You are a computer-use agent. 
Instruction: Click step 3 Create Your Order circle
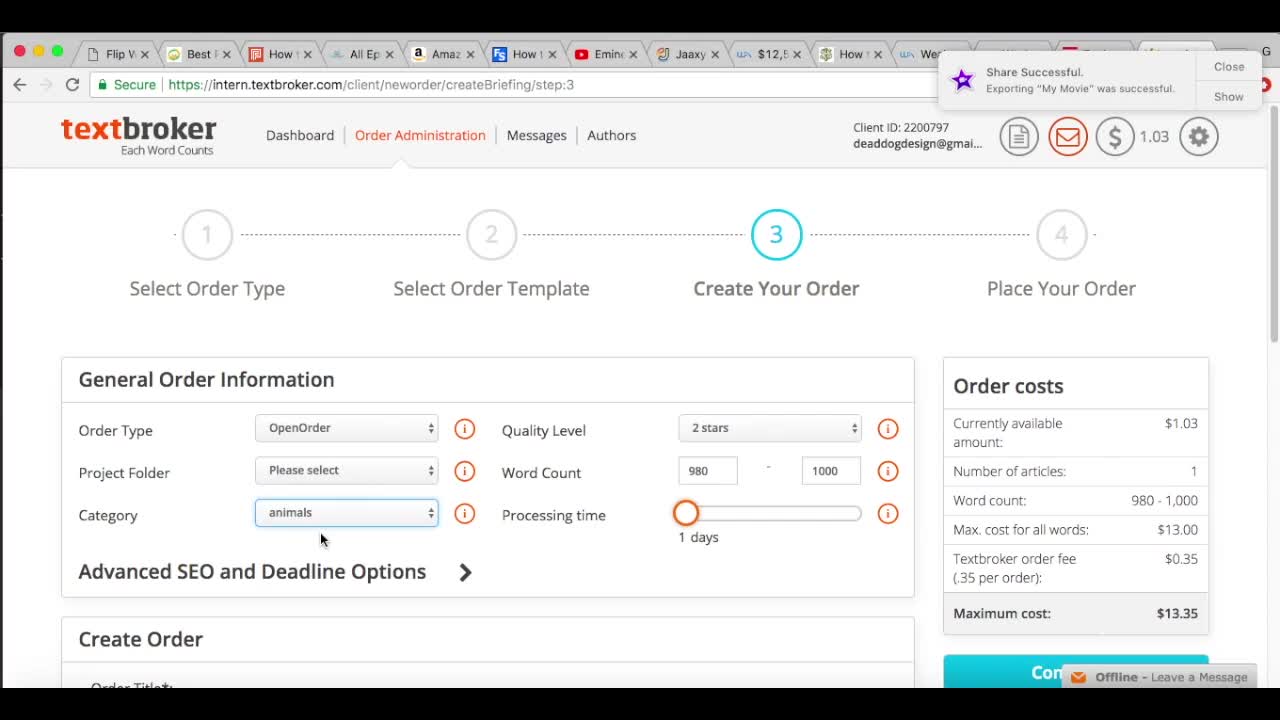click(776, 235)
